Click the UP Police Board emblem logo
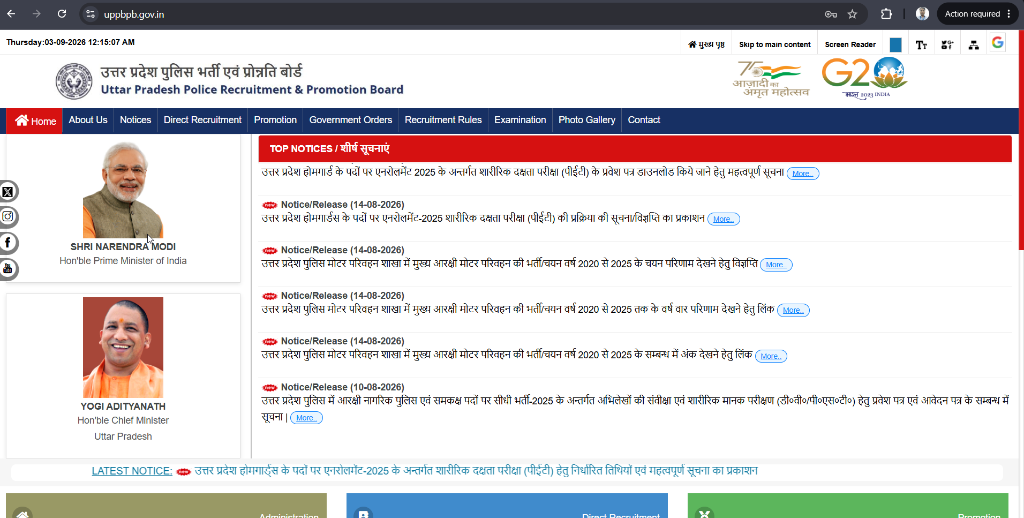 [74, 81]
